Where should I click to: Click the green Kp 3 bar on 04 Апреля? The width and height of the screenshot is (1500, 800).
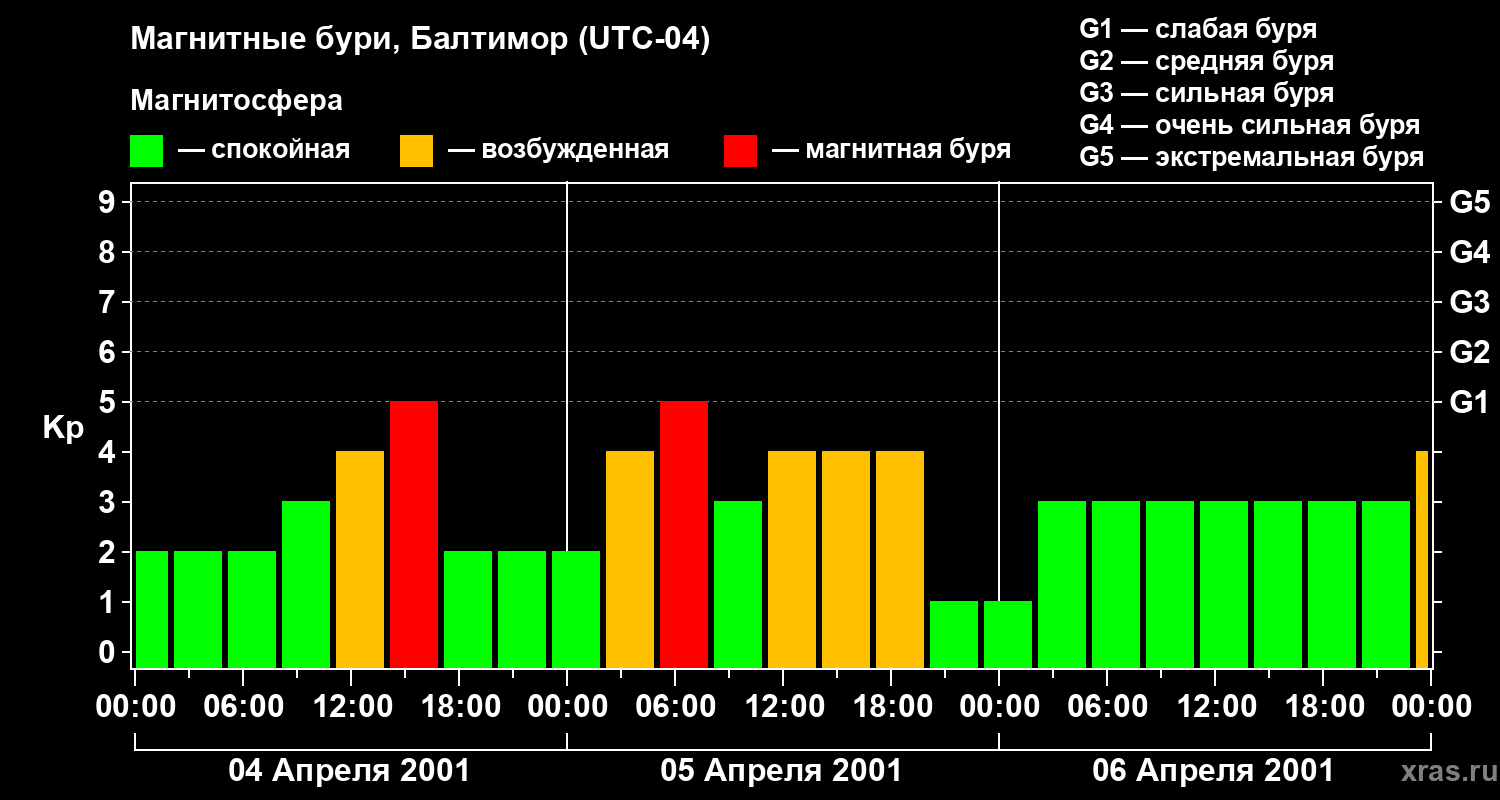point(306,585)
